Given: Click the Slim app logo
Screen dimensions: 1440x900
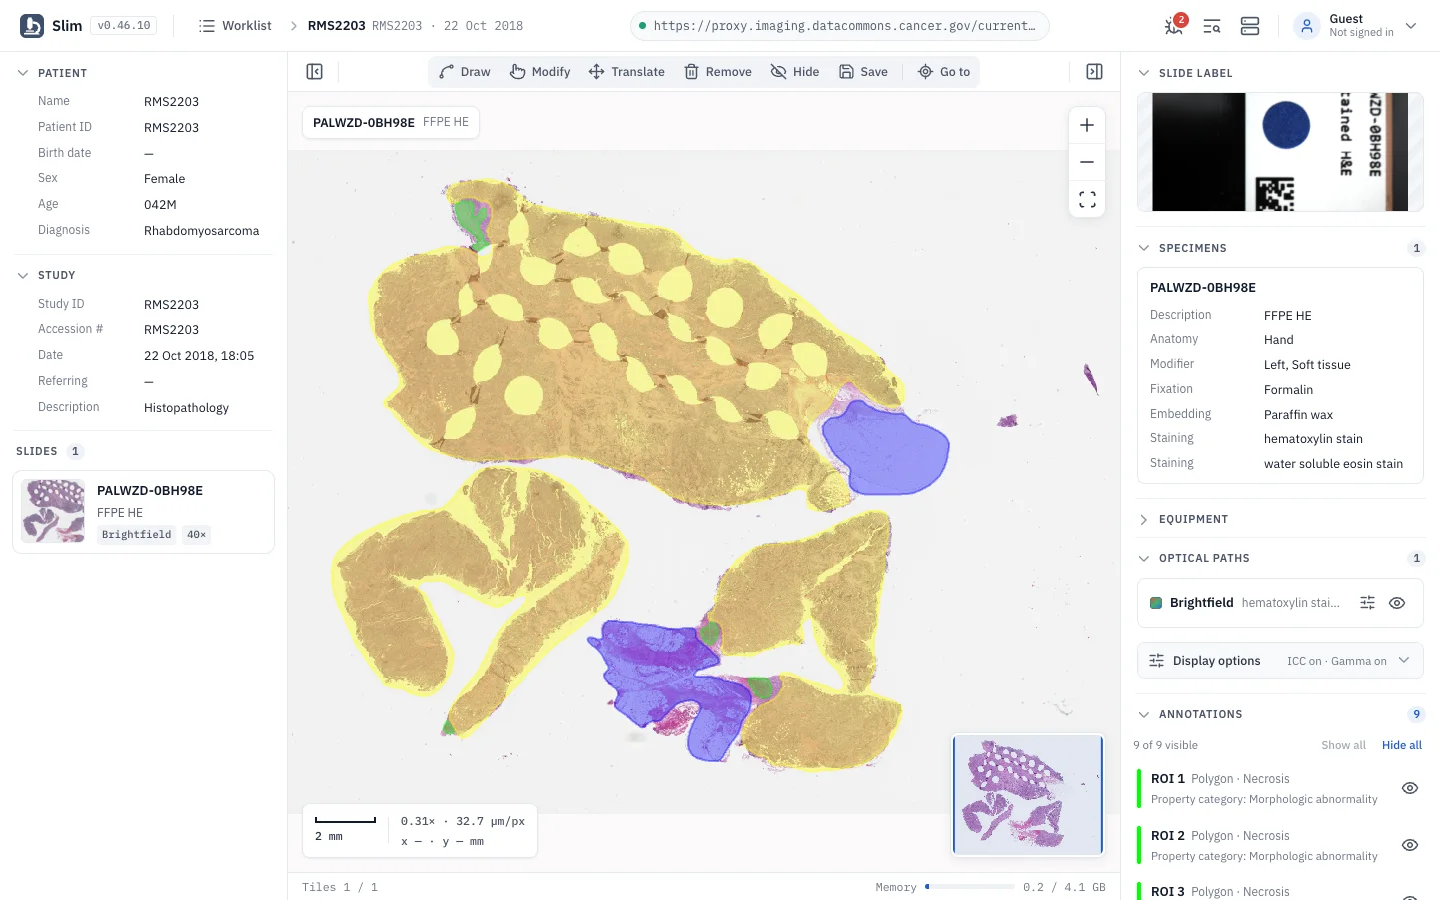Looking at the screenshot, I should 32,26.
